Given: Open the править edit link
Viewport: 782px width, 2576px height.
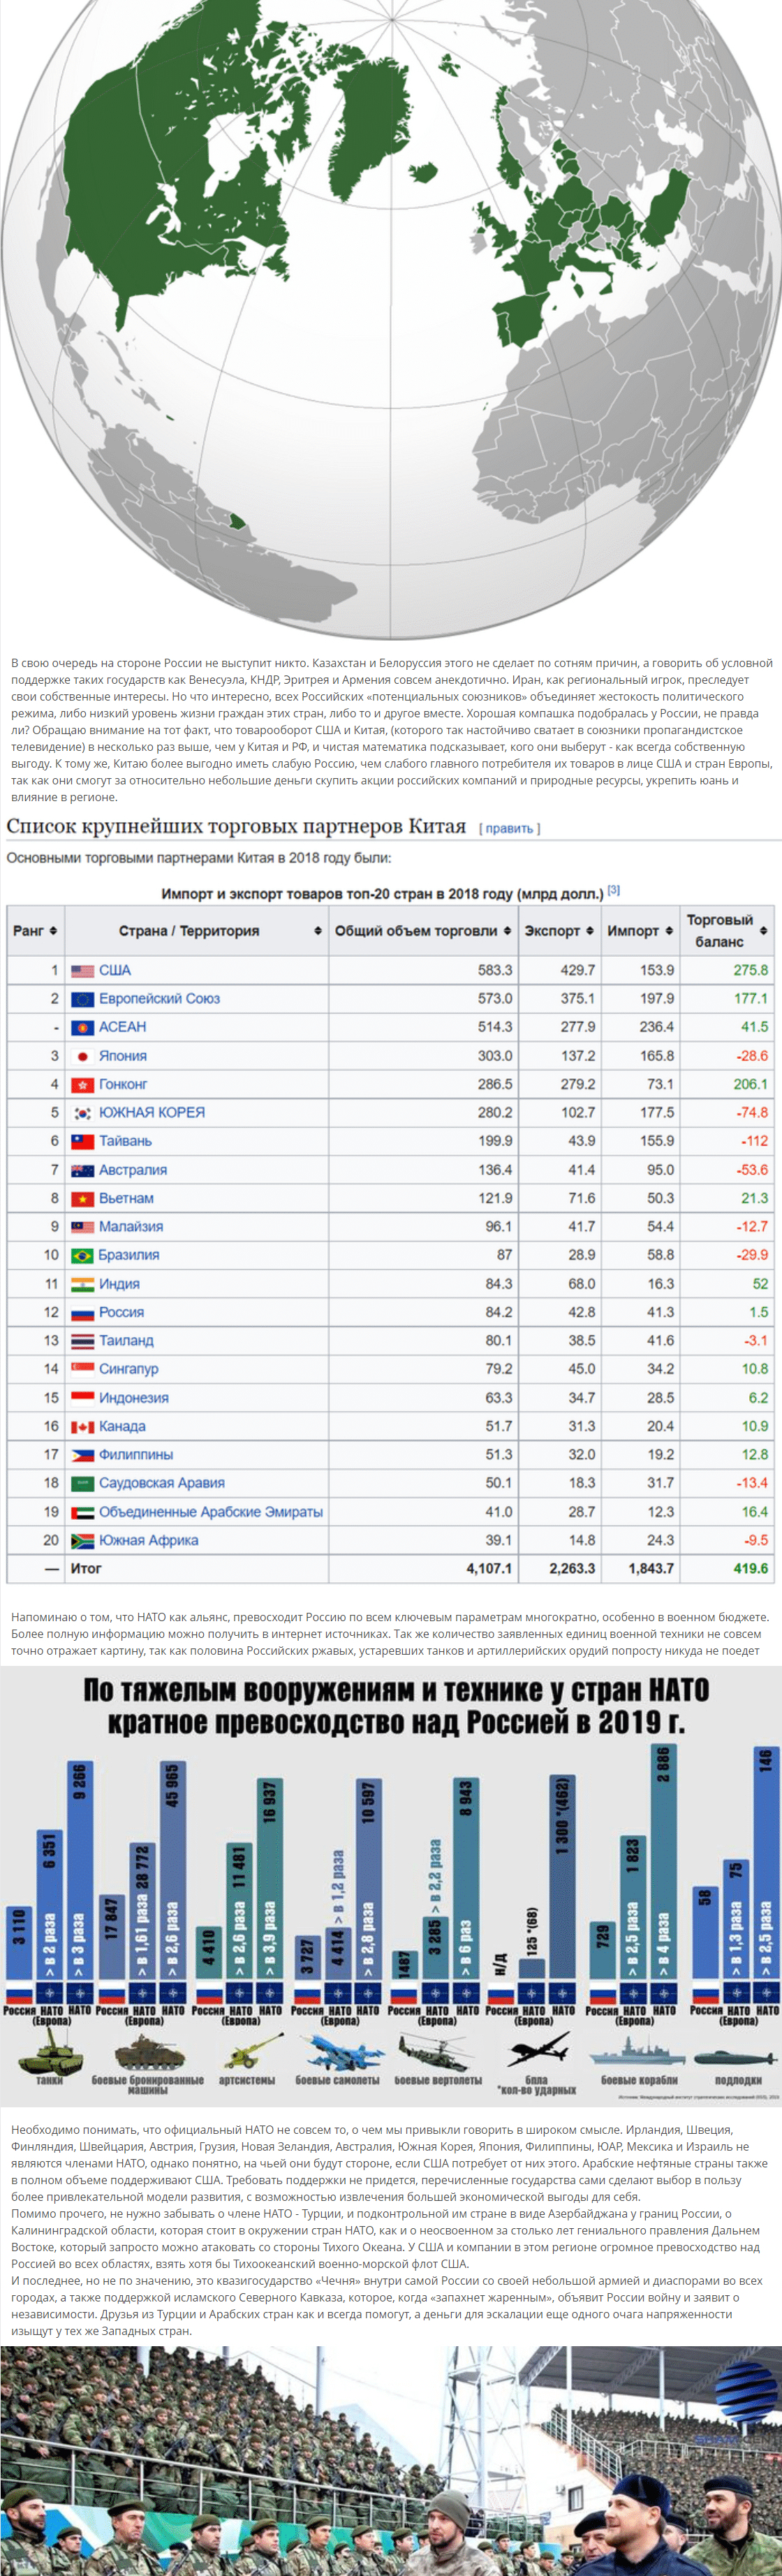Looking at the screenshot, I should click(509, 828).
